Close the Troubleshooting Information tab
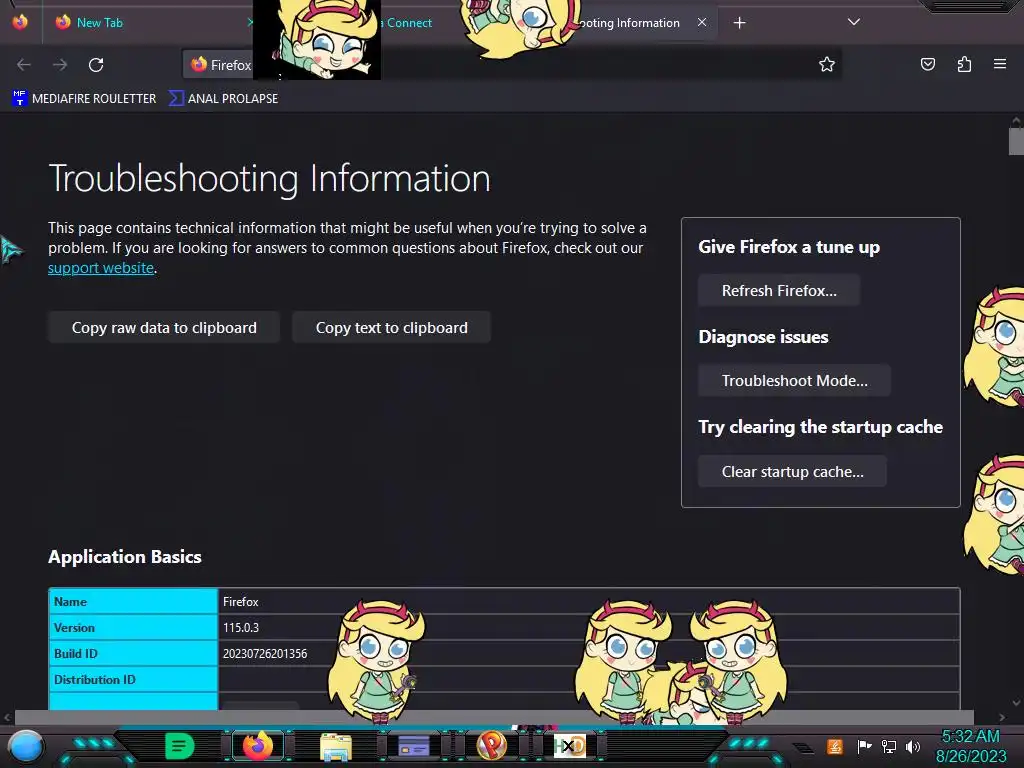Image resolution: width=1024 pixels, height=768 pixels. [x=702, y=22]
